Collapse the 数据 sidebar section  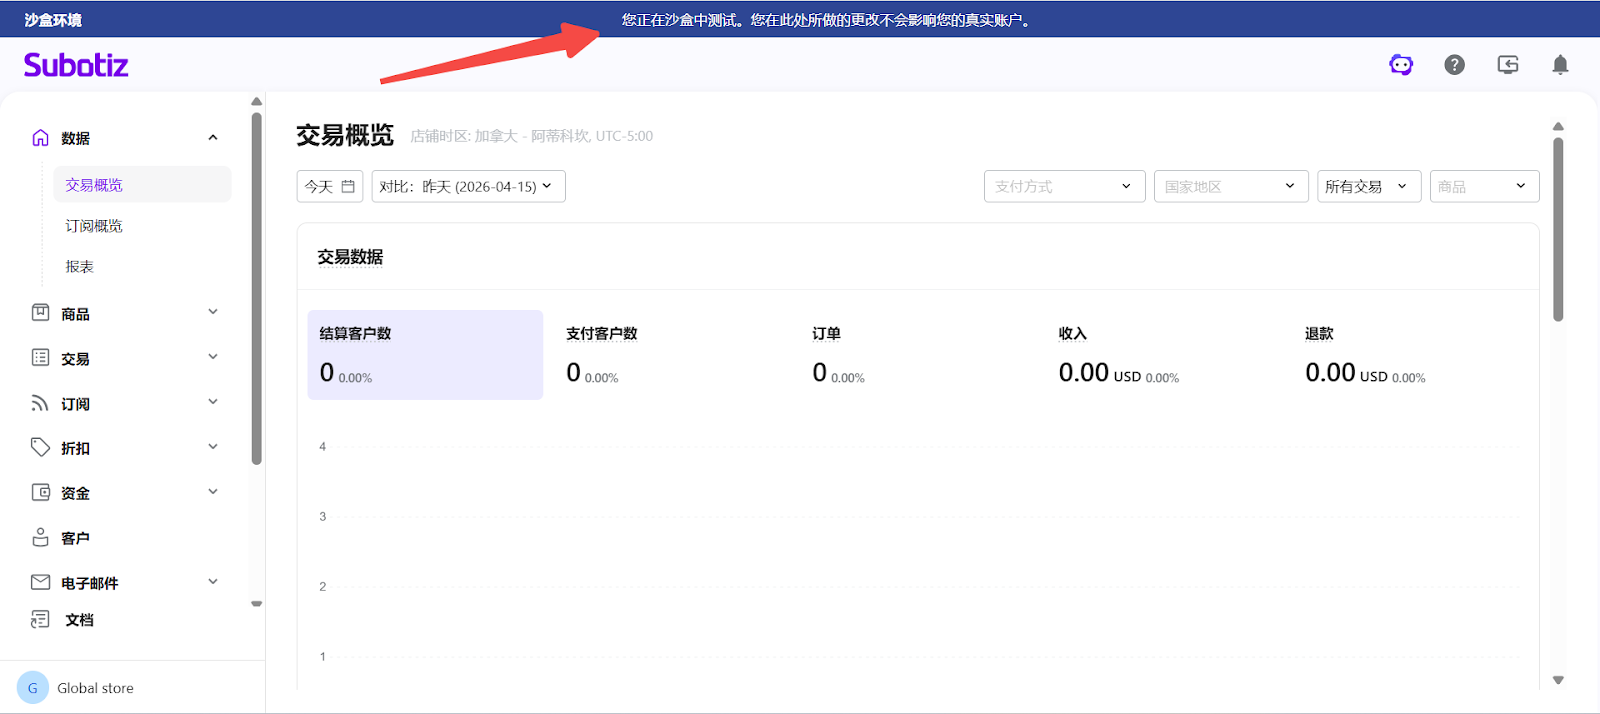coord(213,138)
